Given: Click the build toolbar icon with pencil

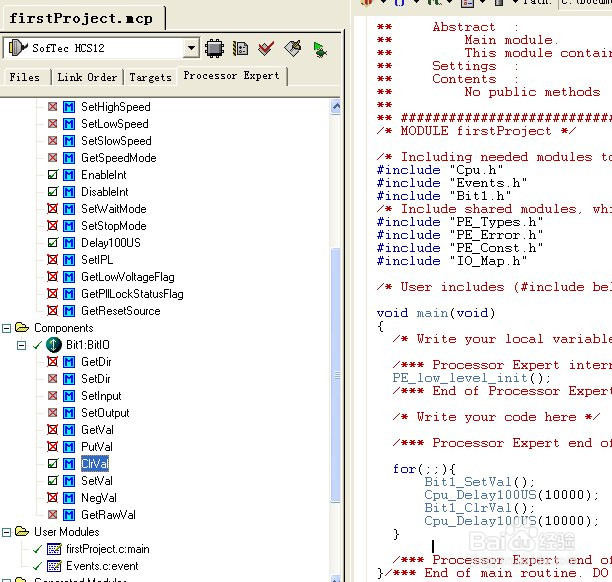Looking at the screenshot, I should [x=293, y=48].
